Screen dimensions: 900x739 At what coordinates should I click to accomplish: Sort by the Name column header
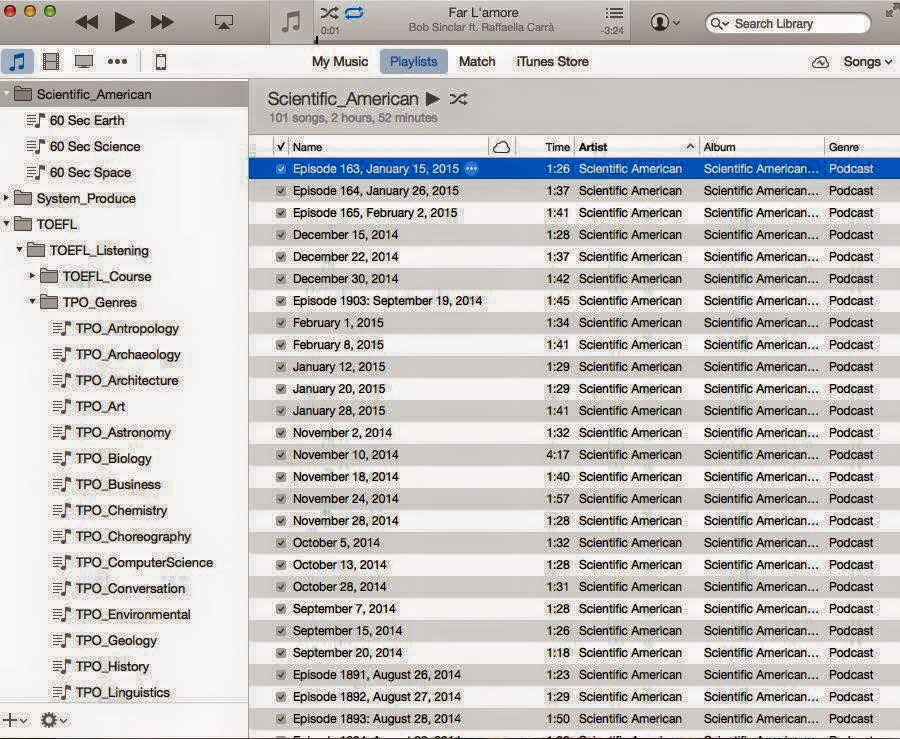tap(387, 147)
